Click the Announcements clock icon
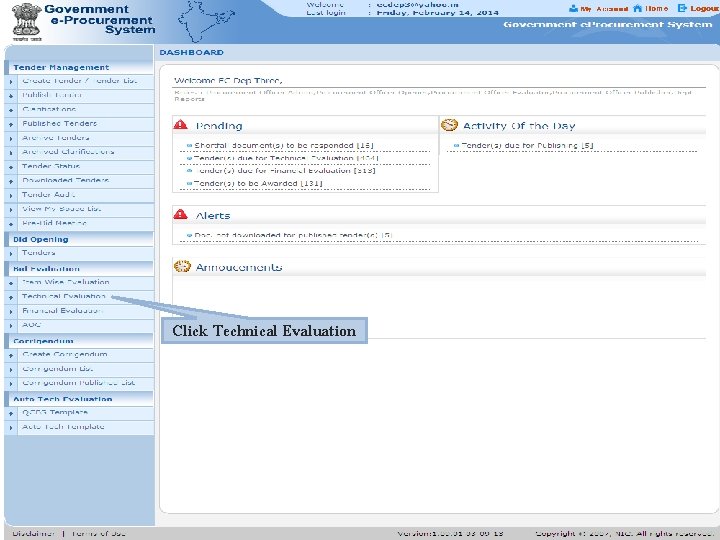720x540 pixels. (x=182, y=266)
